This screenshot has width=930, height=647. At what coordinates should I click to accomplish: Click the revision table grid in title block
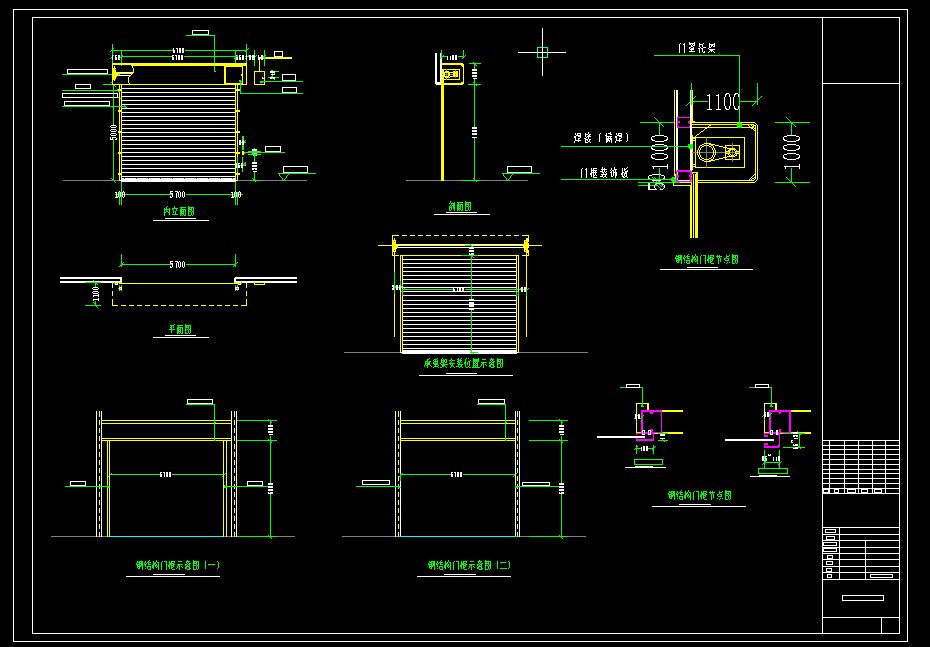click(x=860, y=466)
